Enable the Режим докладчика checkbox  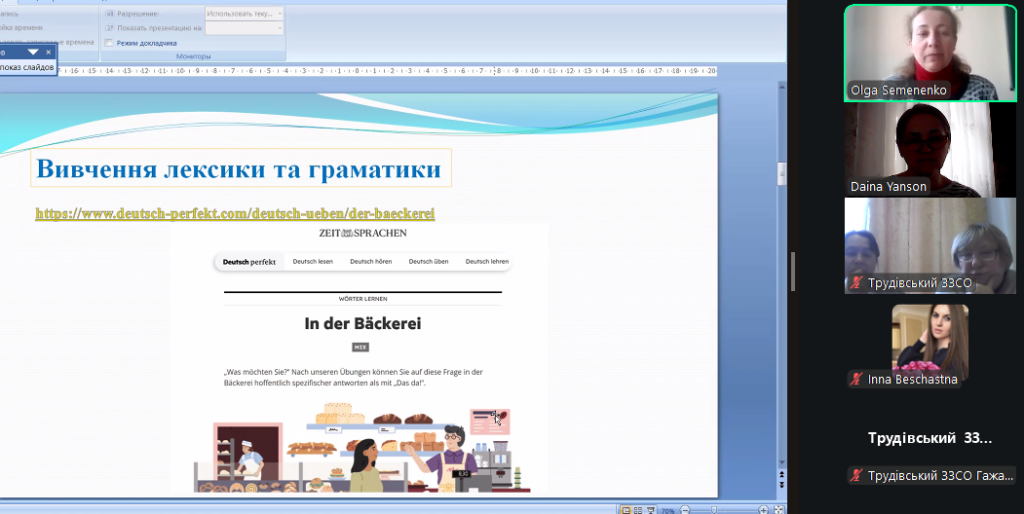[109, 43]
